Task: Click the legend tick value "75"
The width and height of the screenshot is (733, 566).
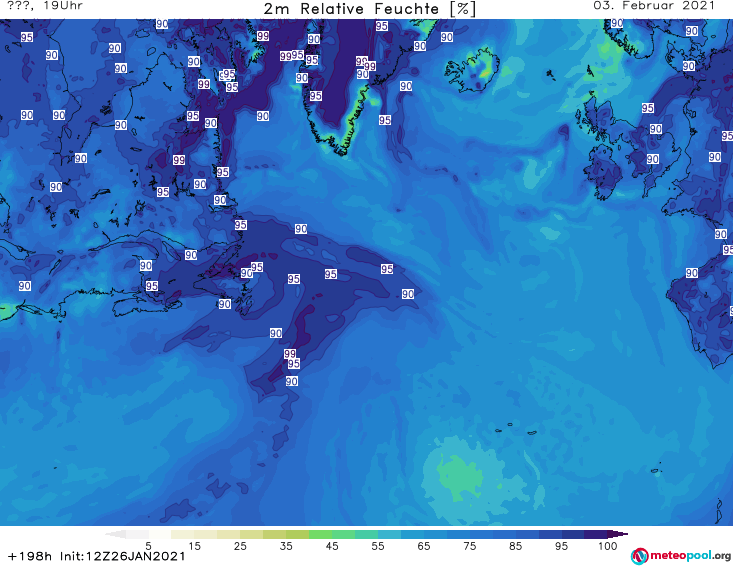Action: click(469, 546)
